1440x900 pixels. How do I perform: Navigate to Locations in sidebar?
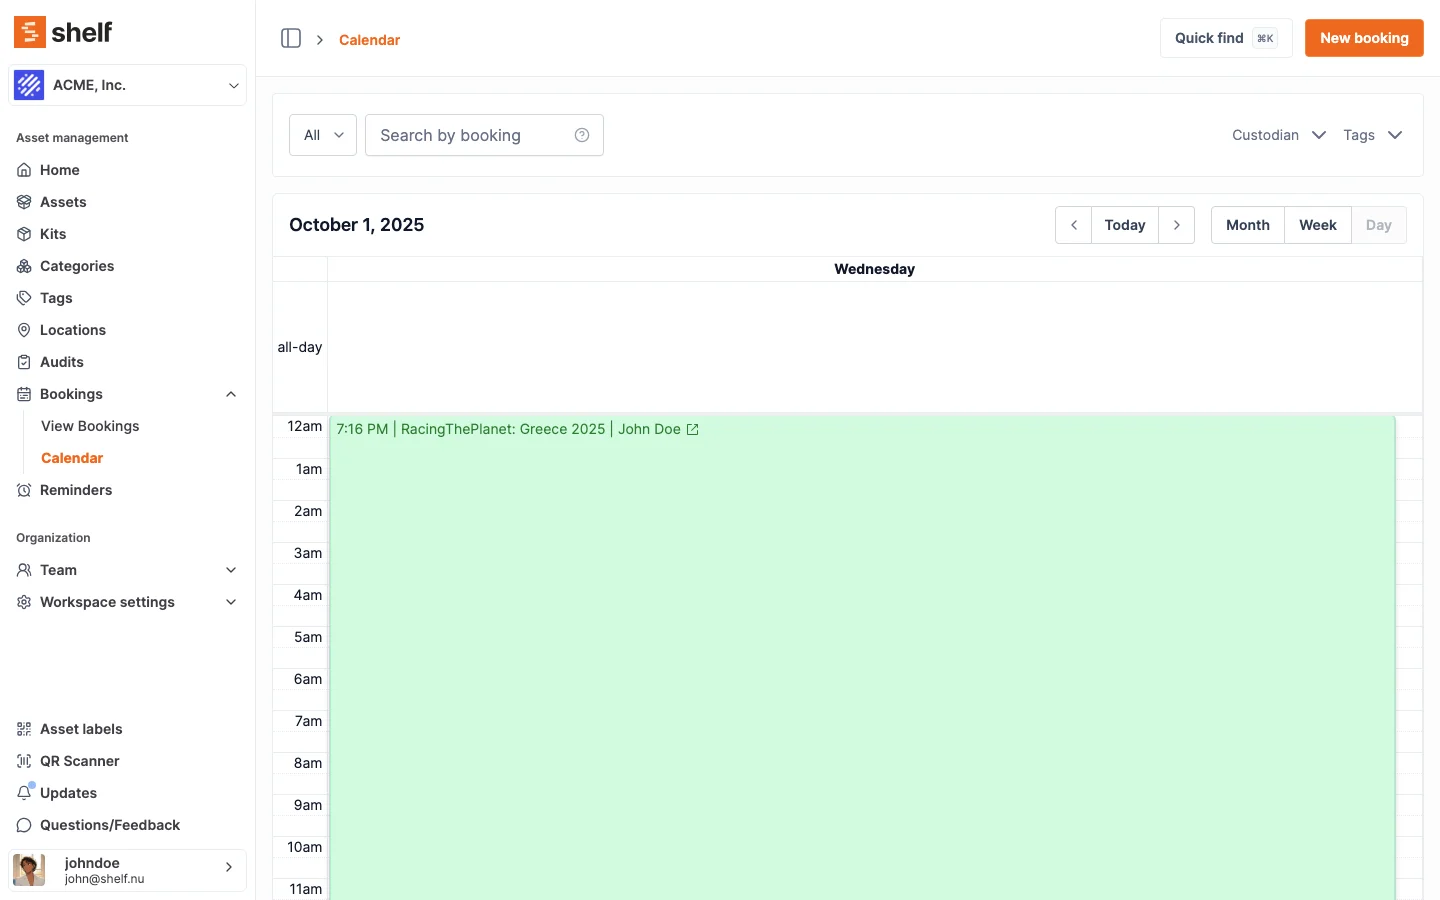pos(72,330)
